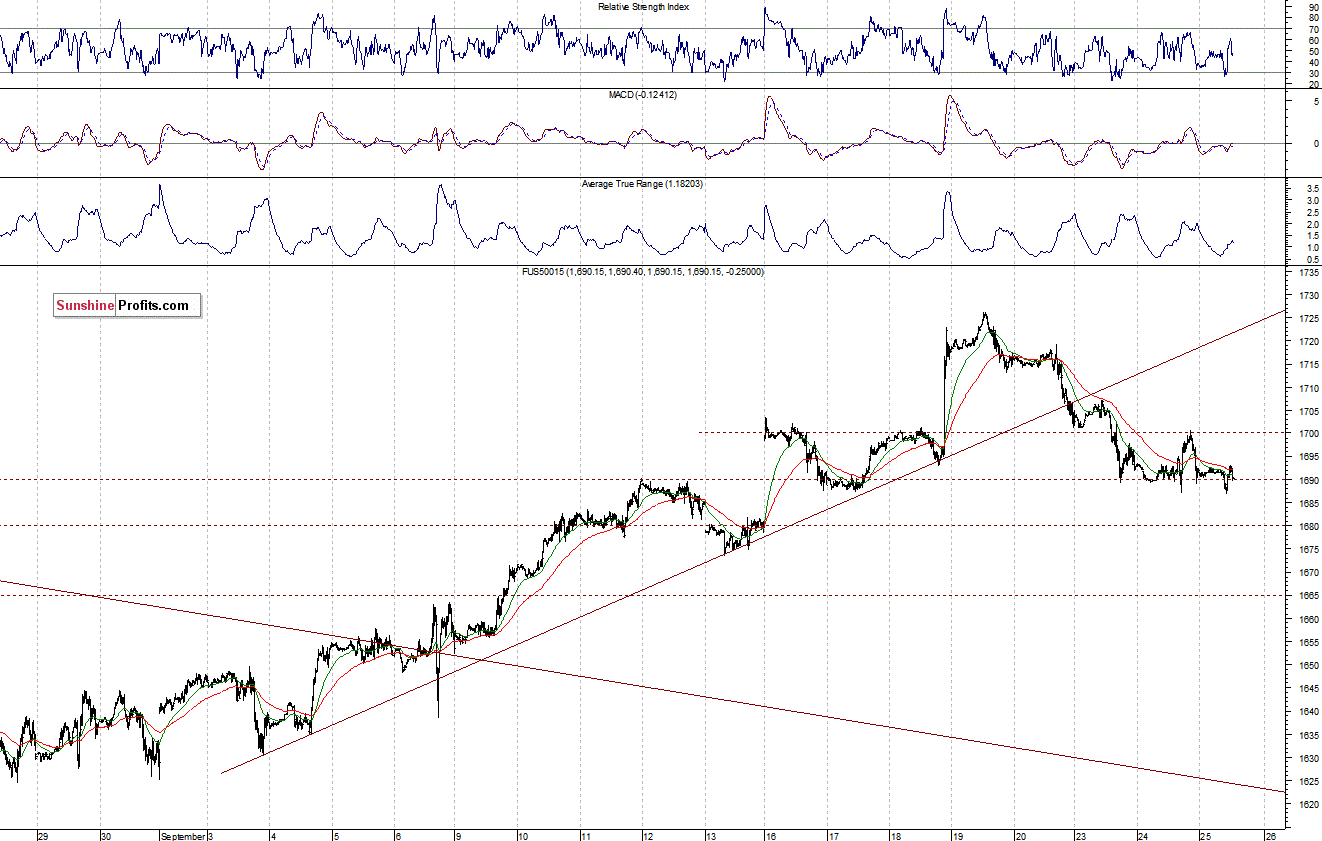Click the 1635 price axis label
This screenshot has height=841, width=1322.
click(x=1308, y=735)
